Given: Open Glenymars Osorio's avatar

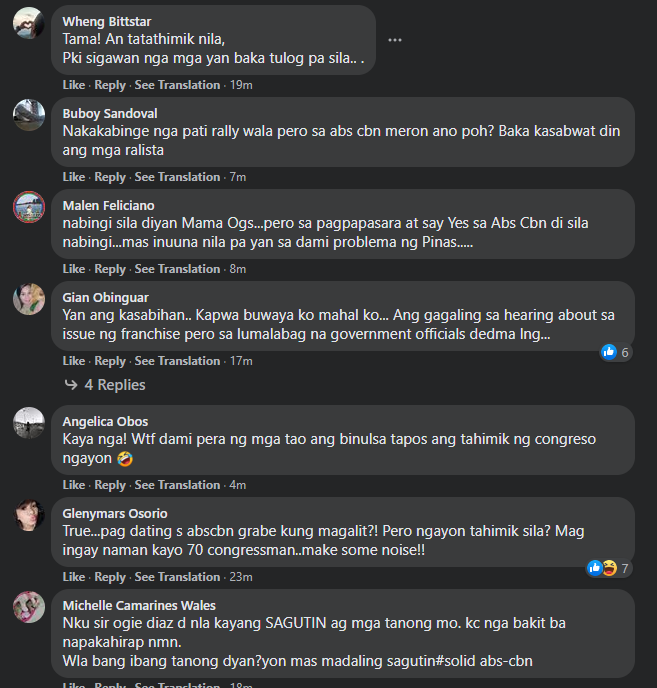Looking at the screenshot, I should pyautogui.click(x=28, y=514).
